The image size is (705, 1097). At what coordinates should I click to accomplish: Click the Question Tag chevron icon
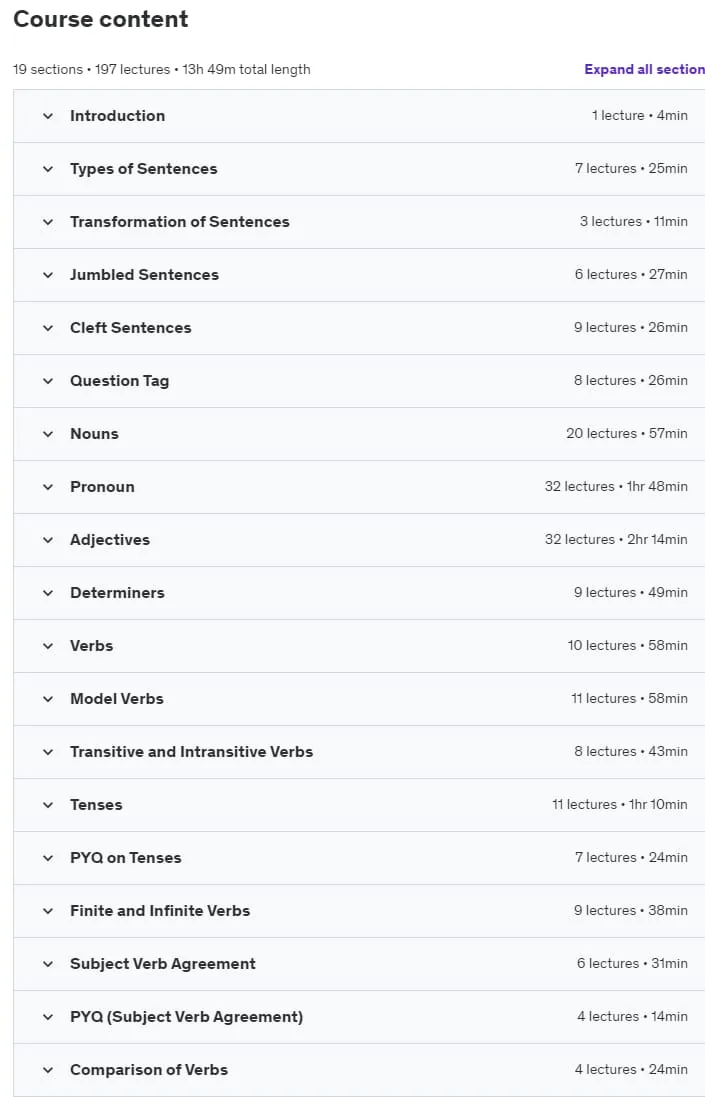click(48, 381)
